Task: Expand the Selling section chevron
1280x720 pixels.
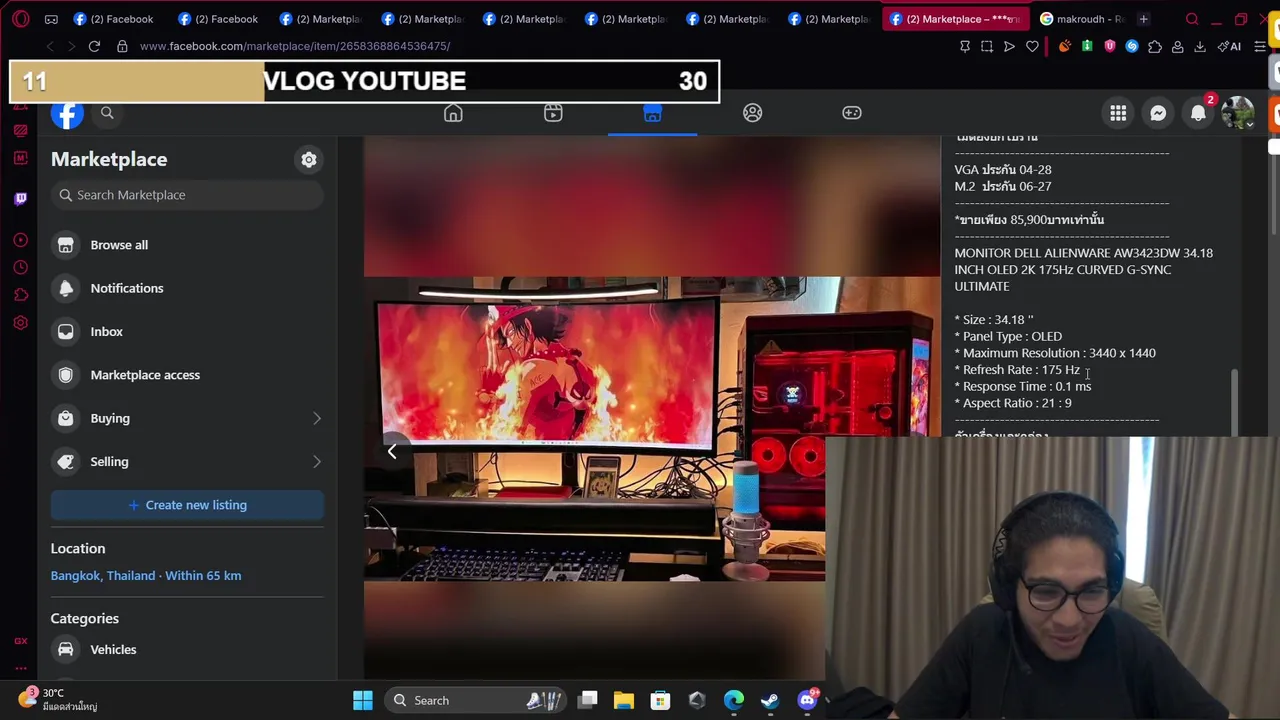Action: pyautogui.click(x=316, y=461)
